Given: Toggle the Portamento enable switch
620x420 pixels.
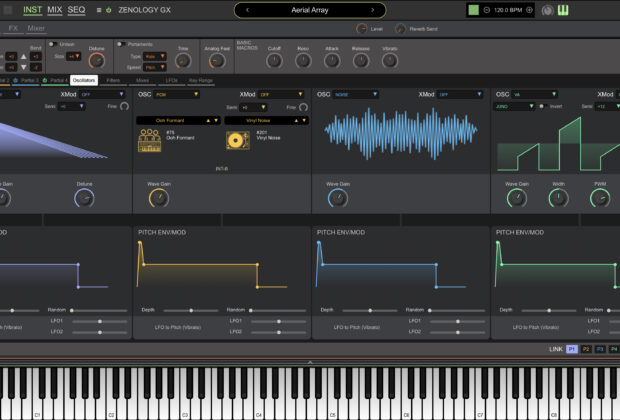Looking at the screenshot, I should point(121,44).
